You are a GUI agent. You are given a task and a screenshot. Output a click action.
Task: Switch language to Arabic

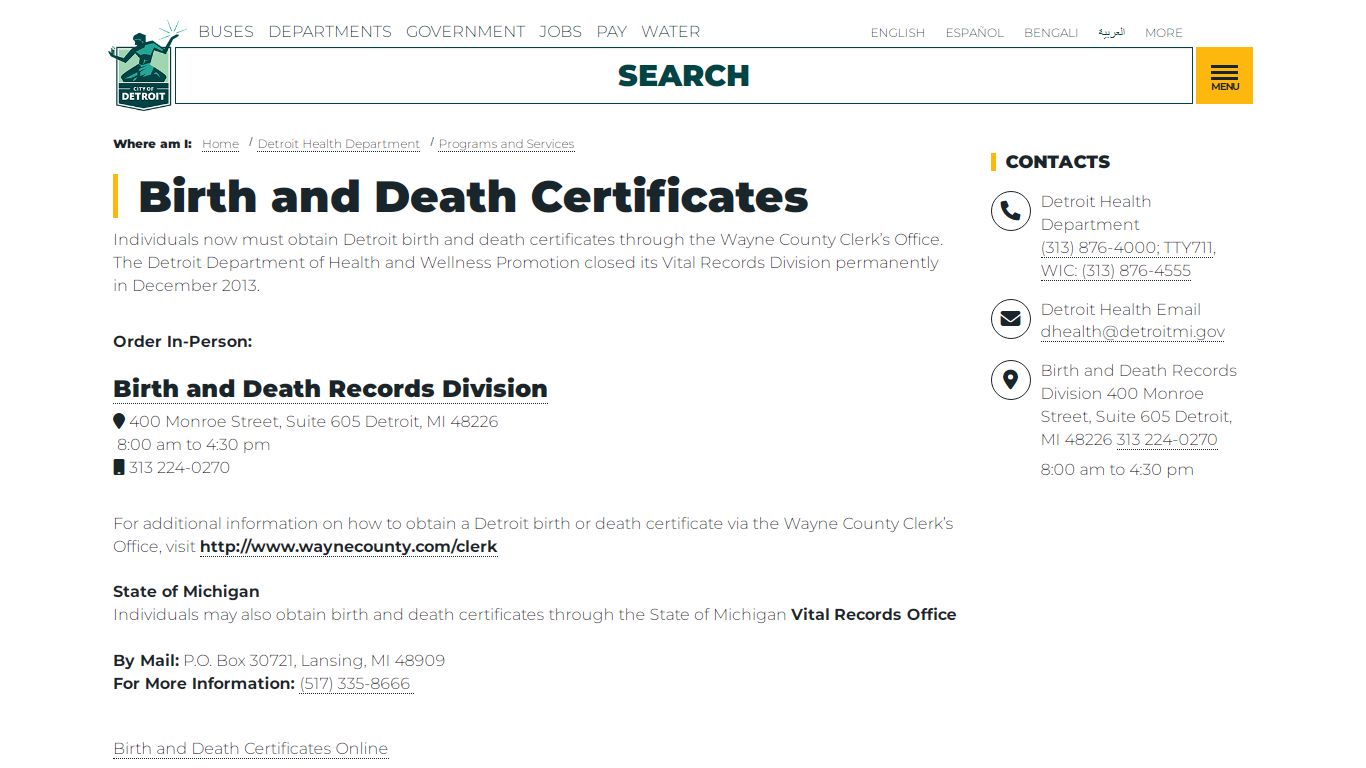[1111, 33]
